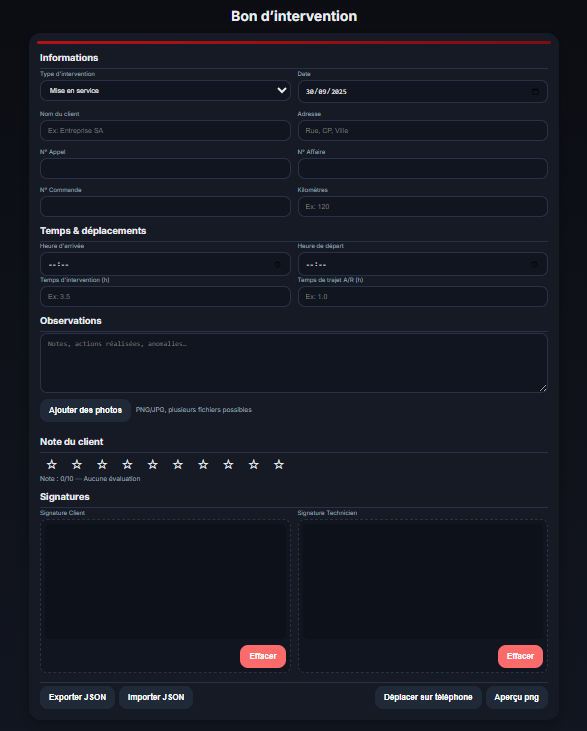The image size is (587, 731).
Task: Click Déplacer sur téléphone
Action: pos(428,697)
